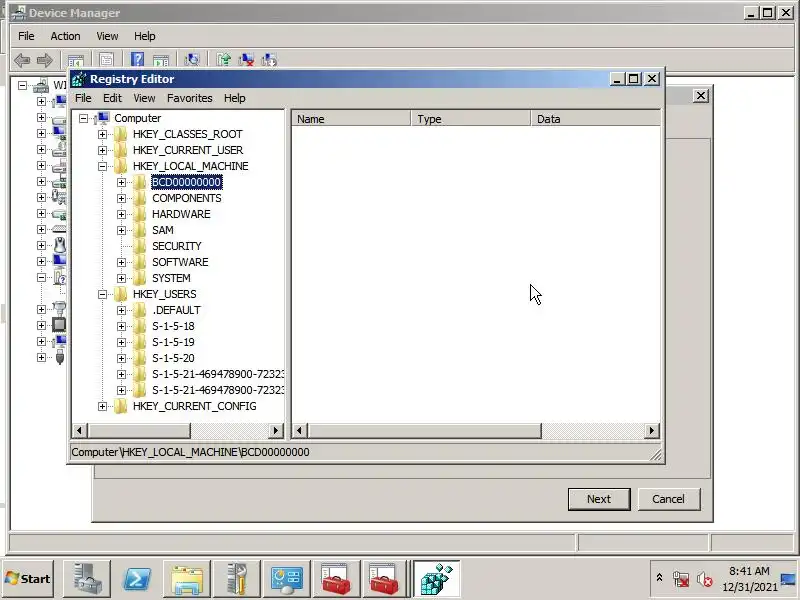Expand the S-1-5-20 key
The width and height of the screenshot is (800, 600).
pos(121,358)
